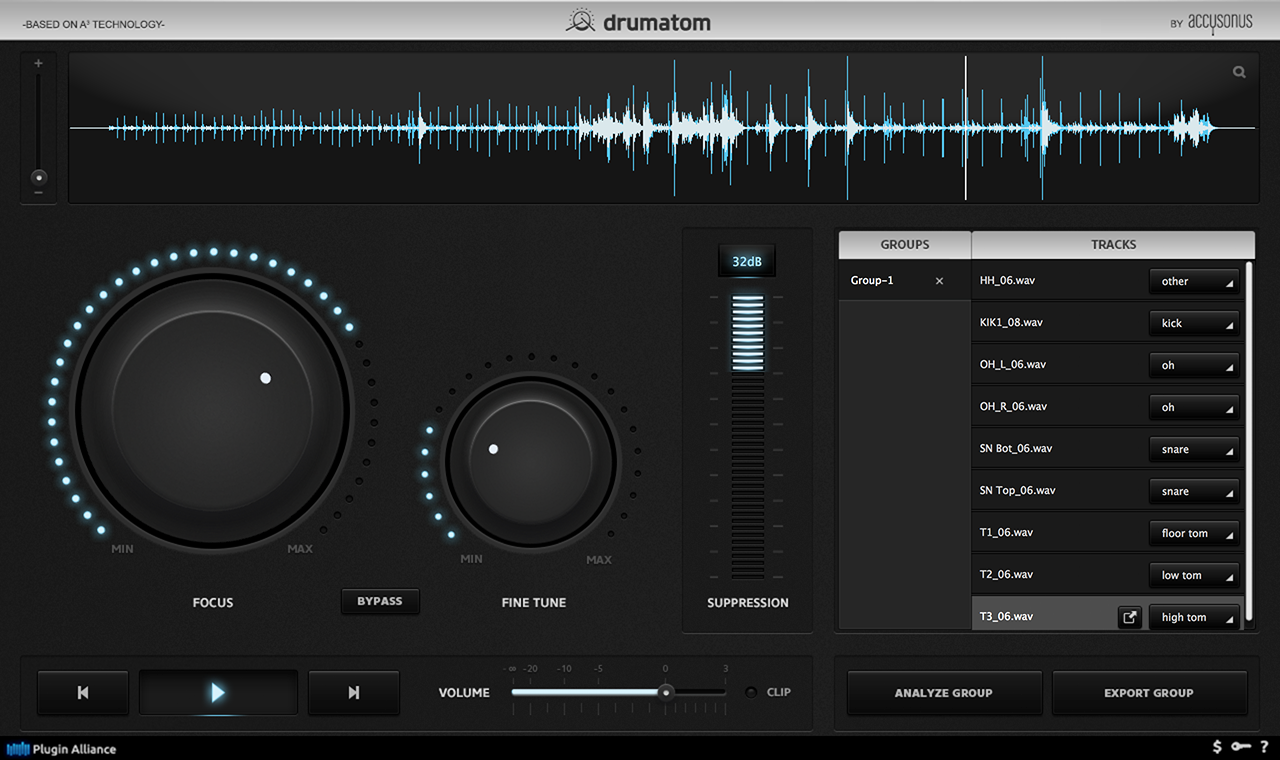Screen dimensions: 1280x760
Task: Open the type dropdown for OH_L_06.wav
Action: click(x=1194, y=365)
